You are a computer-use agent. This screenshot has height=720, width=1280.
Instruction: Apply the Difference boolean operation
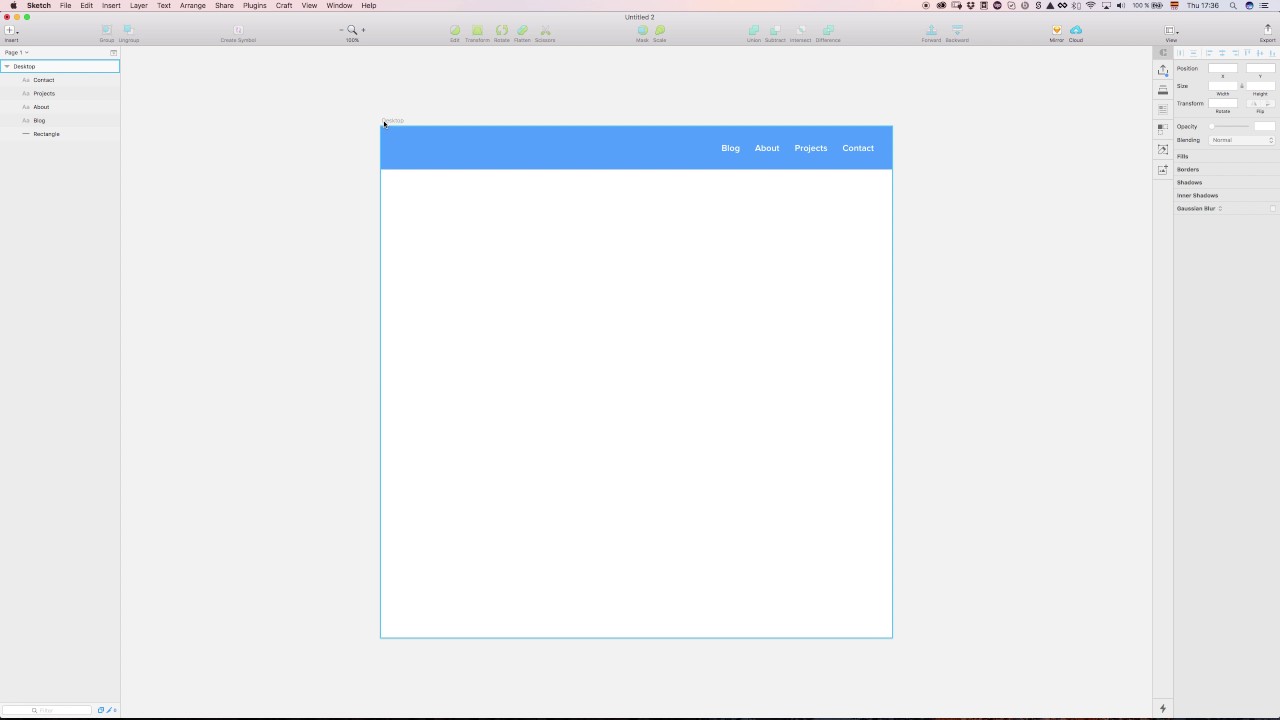pos(828,30)
